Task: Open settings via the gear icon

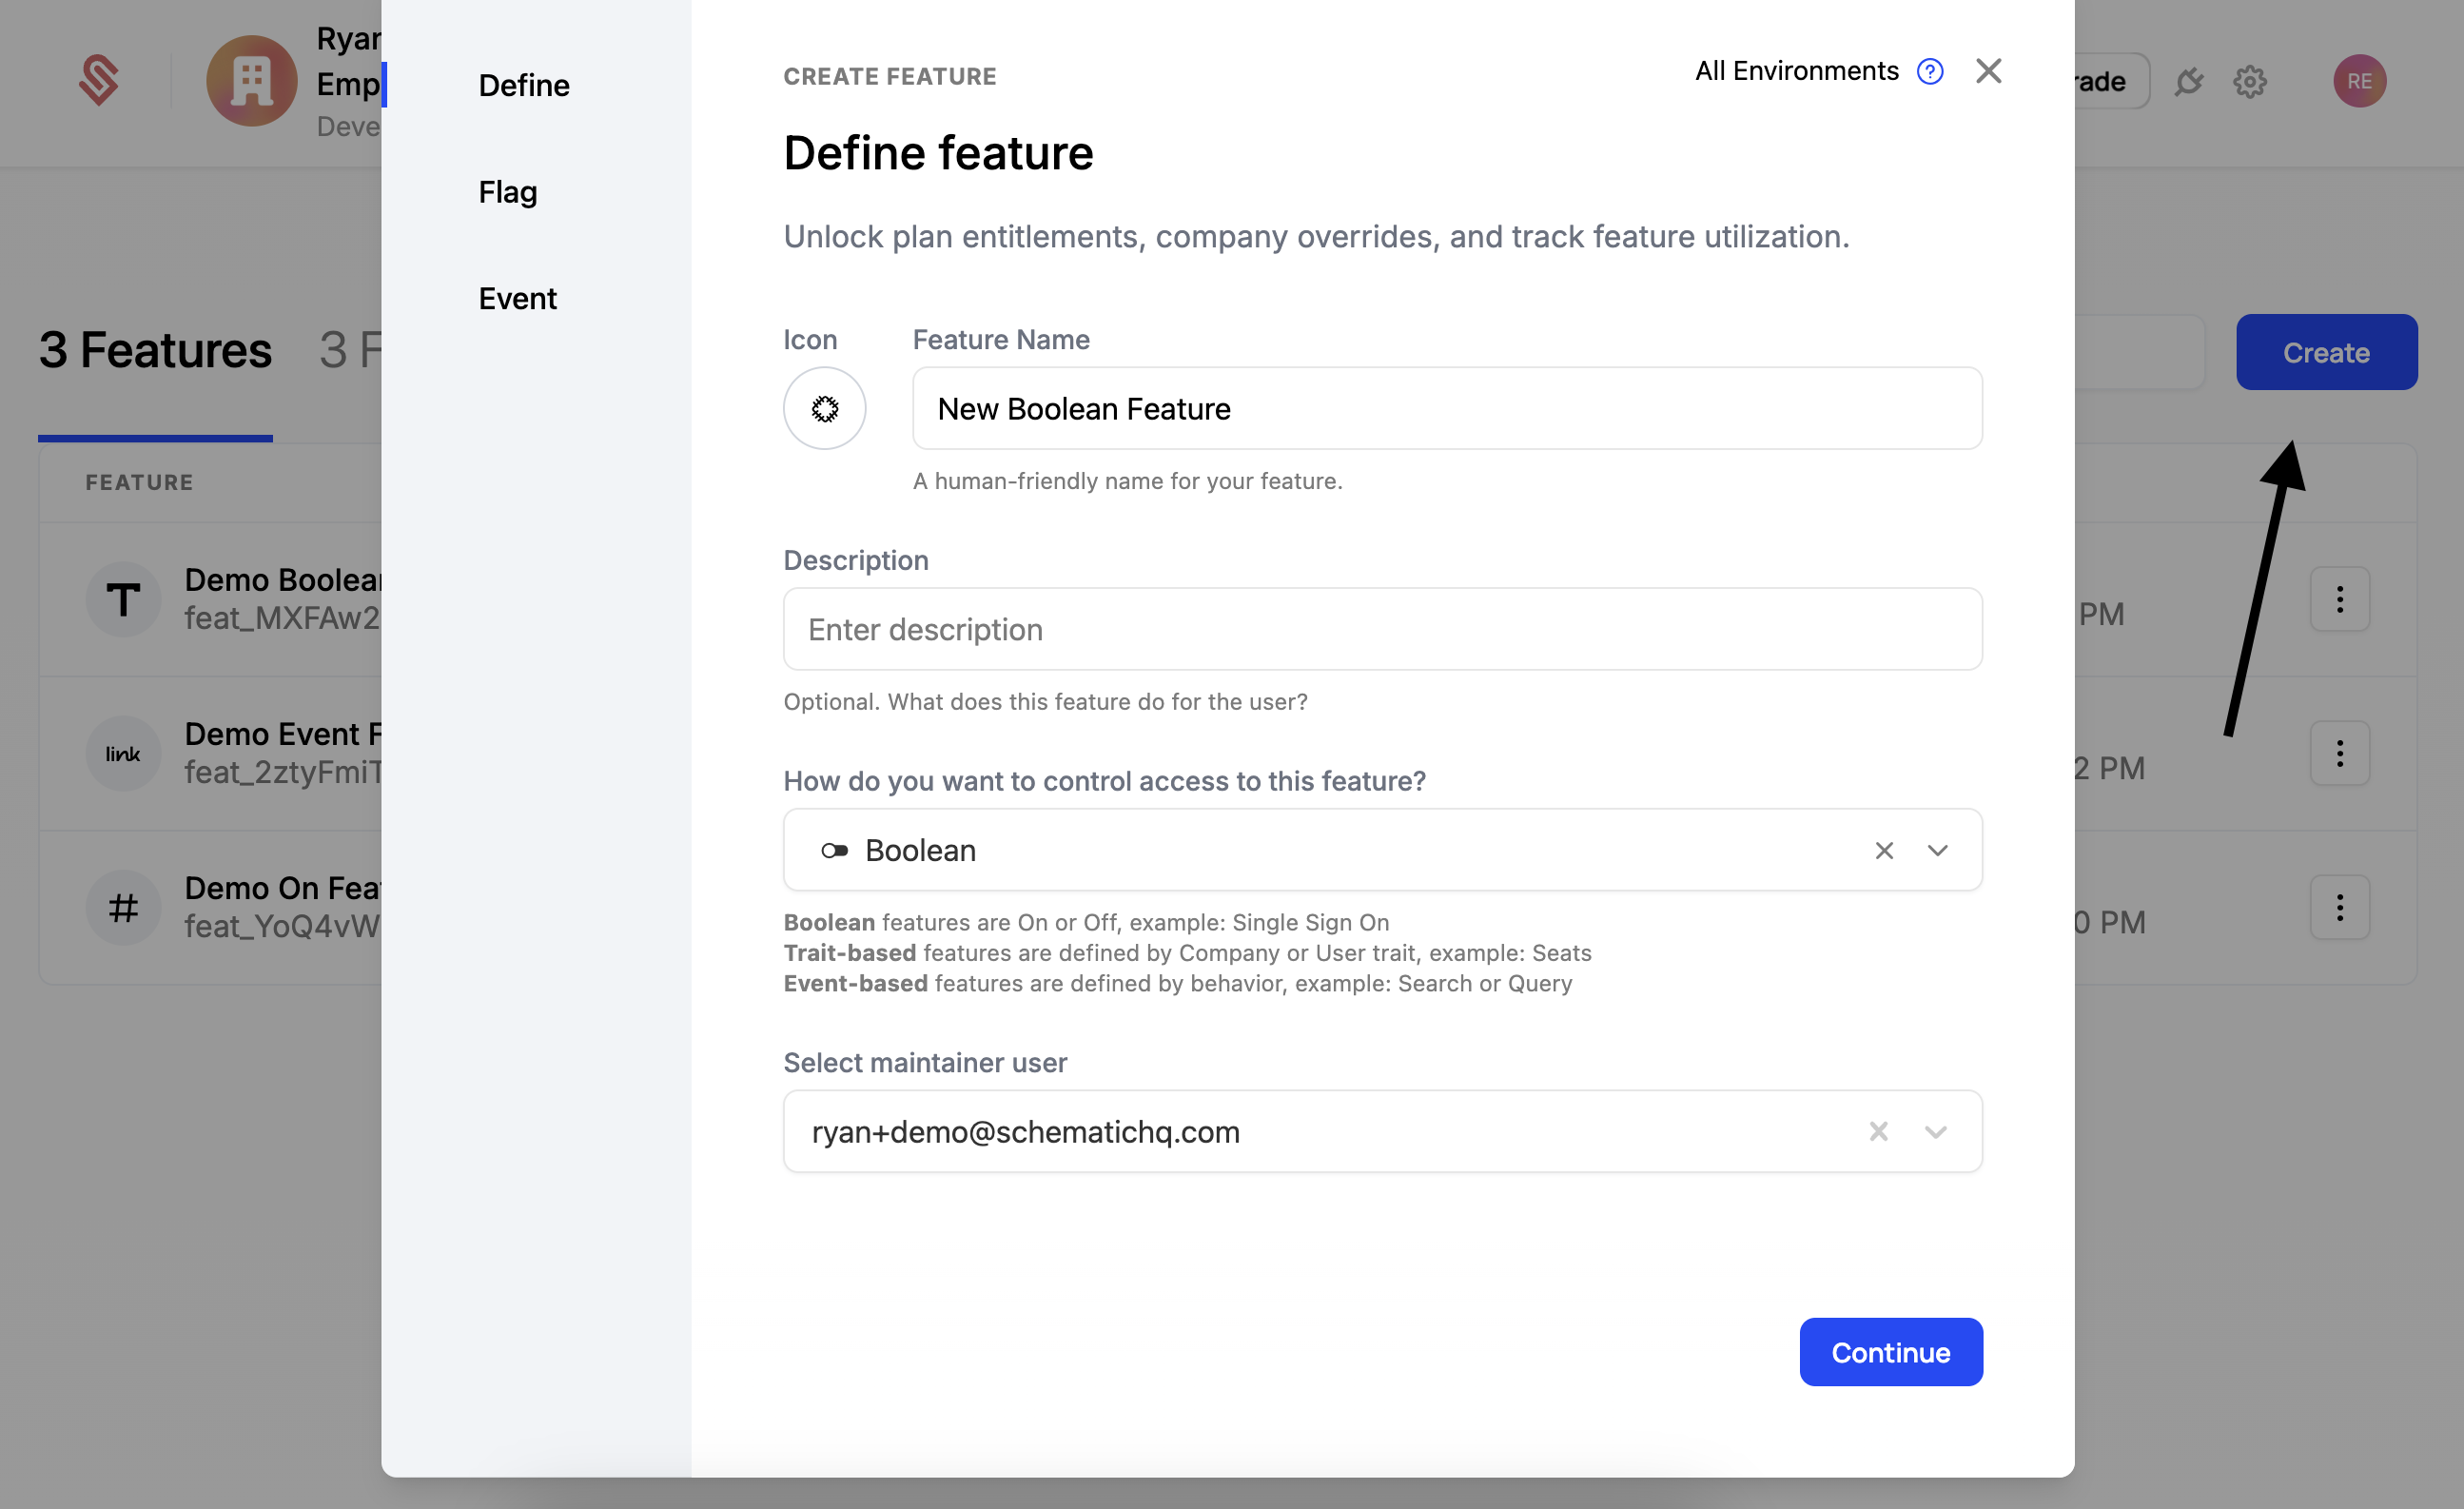Action: (2250, 82)
